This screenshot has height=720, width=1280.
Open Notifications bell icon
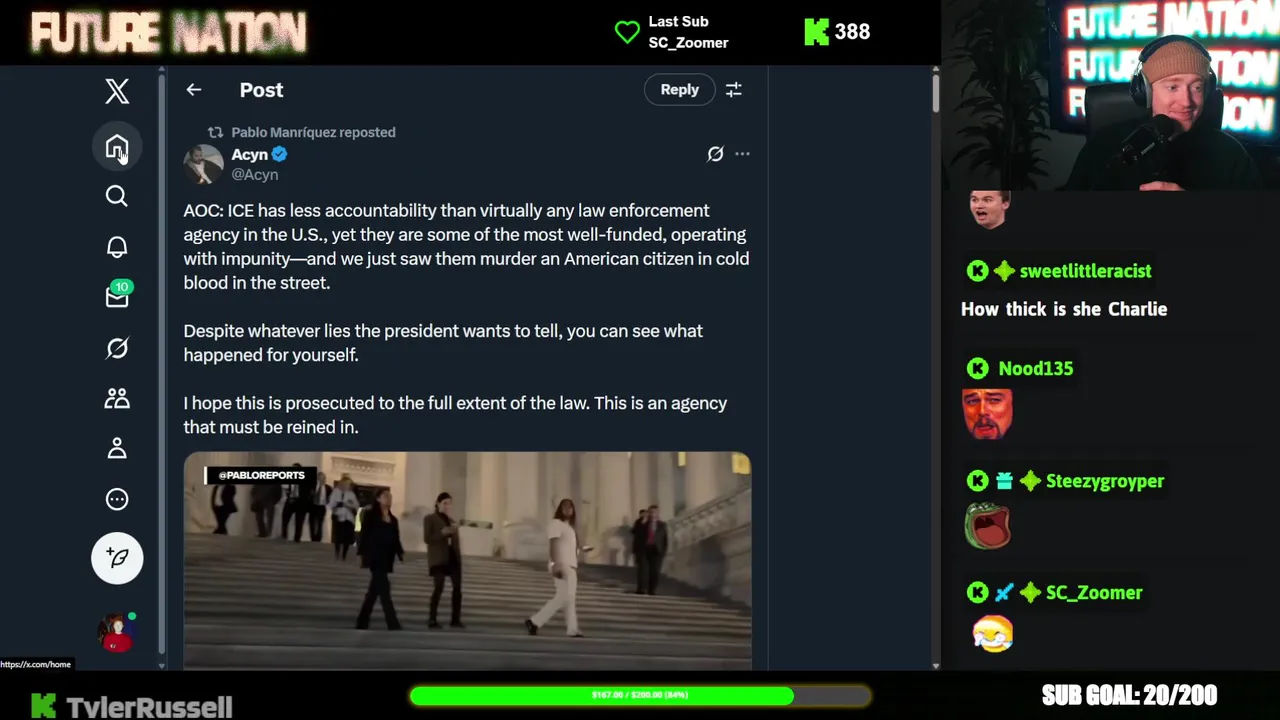point(117,247)
